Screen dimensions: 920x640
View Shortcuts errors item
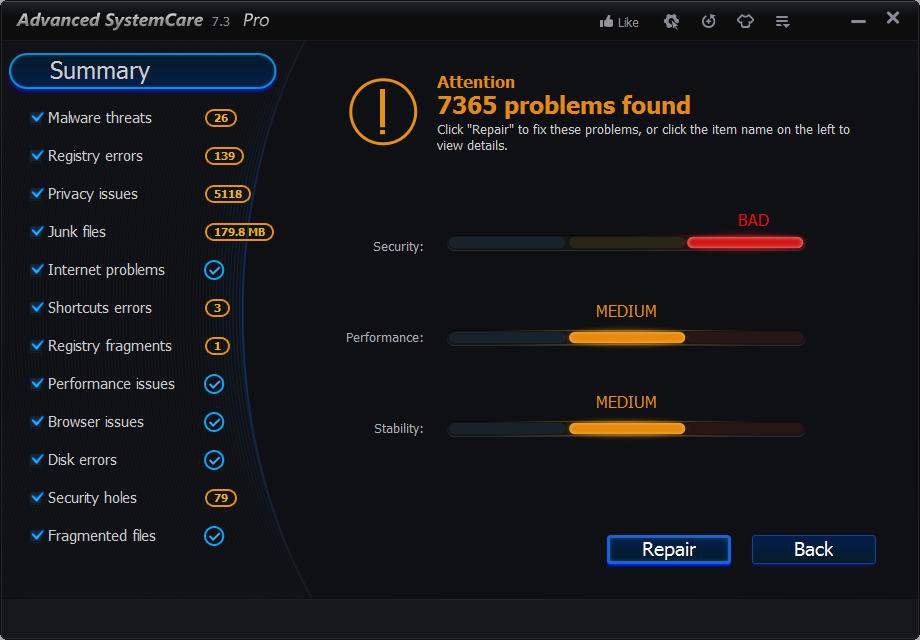coord(100,308)
